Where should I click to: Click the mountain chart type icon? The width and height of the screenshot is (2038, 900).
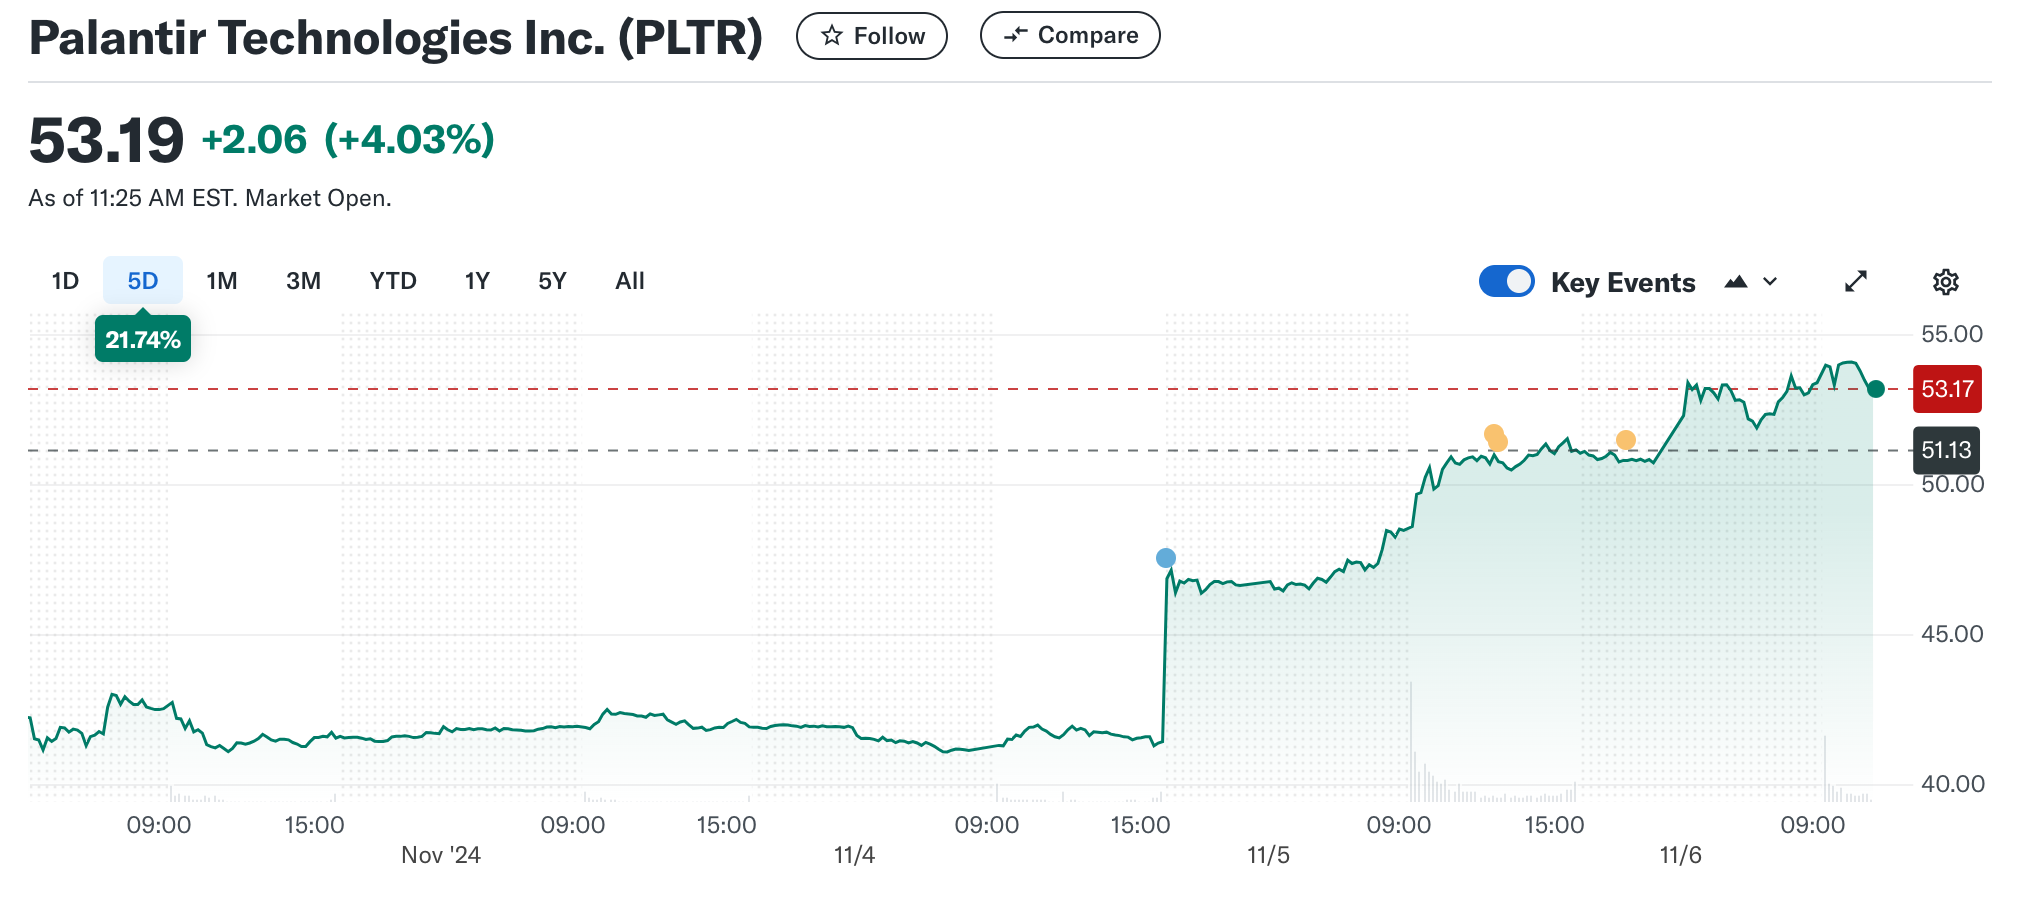click(1736, 282)
